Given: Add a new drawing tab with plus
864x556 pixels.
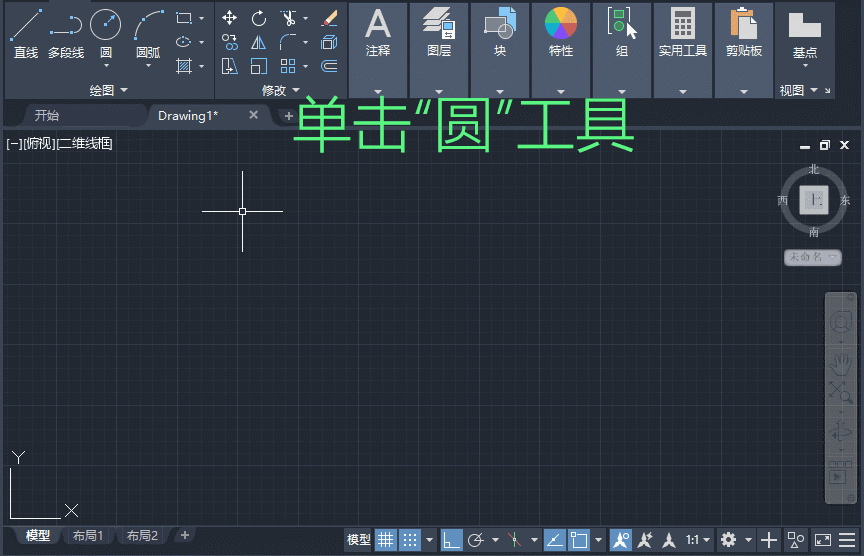Looking at the screenshot, I should coord(288,116).
